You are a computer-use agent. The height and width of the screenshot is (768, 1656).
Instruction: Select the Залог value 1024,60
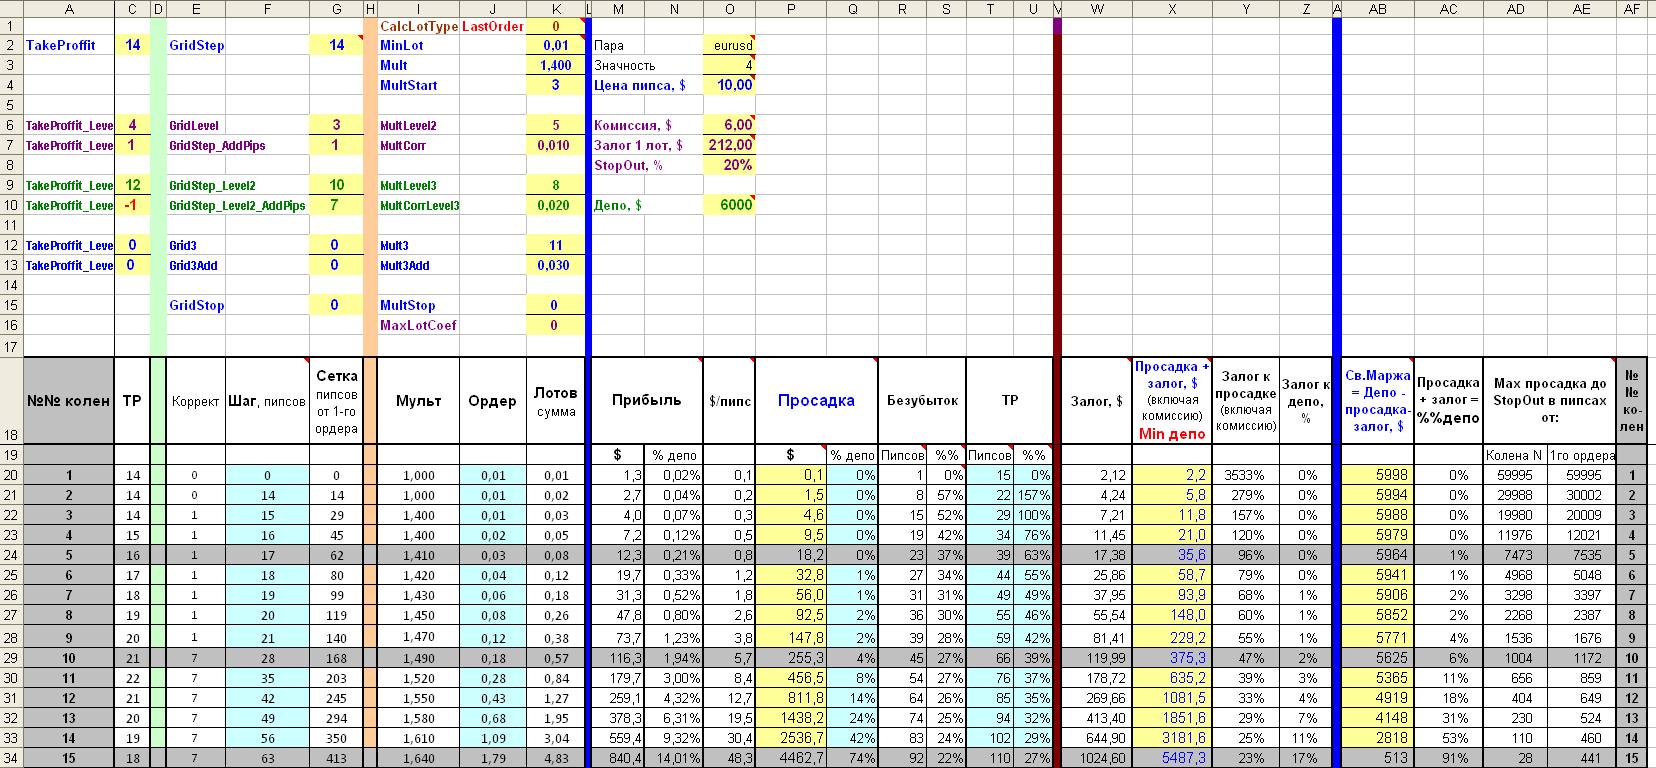point(1097,758)
